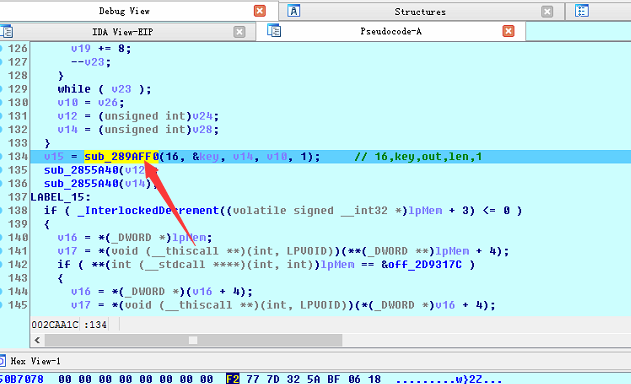Click 'v19 += 8;' on line 126
Image resolution: width=631 pixels, height=384 pixels.
click(x=101, y=48)
